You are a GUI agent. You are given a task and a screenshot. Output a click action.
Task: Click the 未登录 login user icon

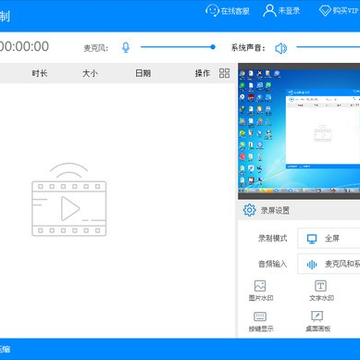(269, 11)
